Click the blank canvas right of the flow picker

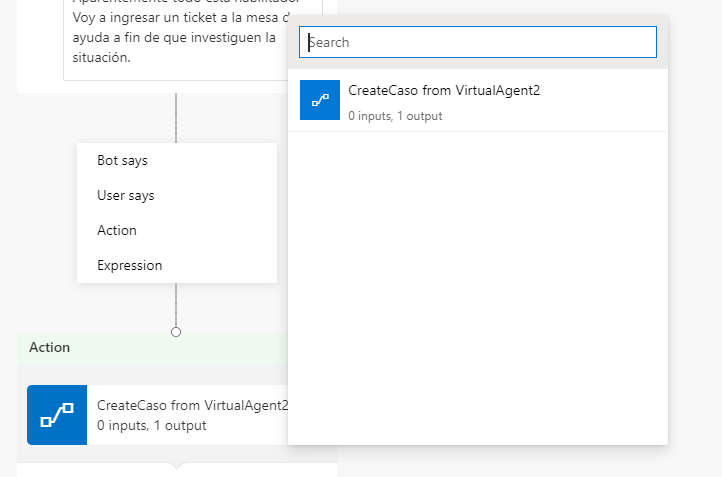click(695, 250)
